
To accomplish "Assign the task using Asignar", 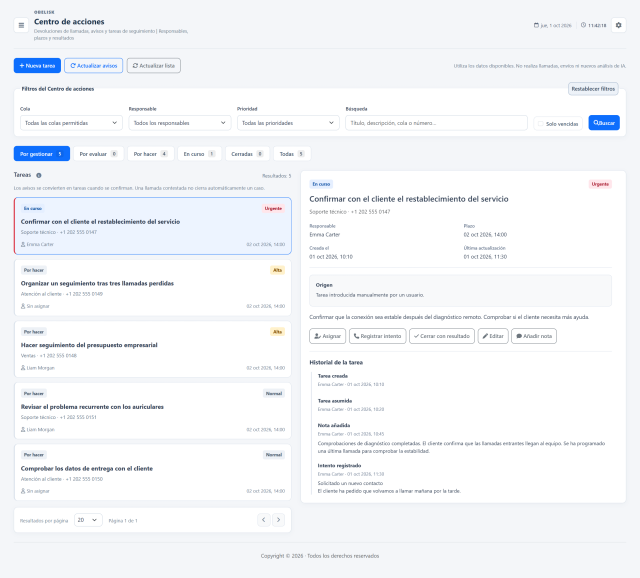I will coord(327,336).
